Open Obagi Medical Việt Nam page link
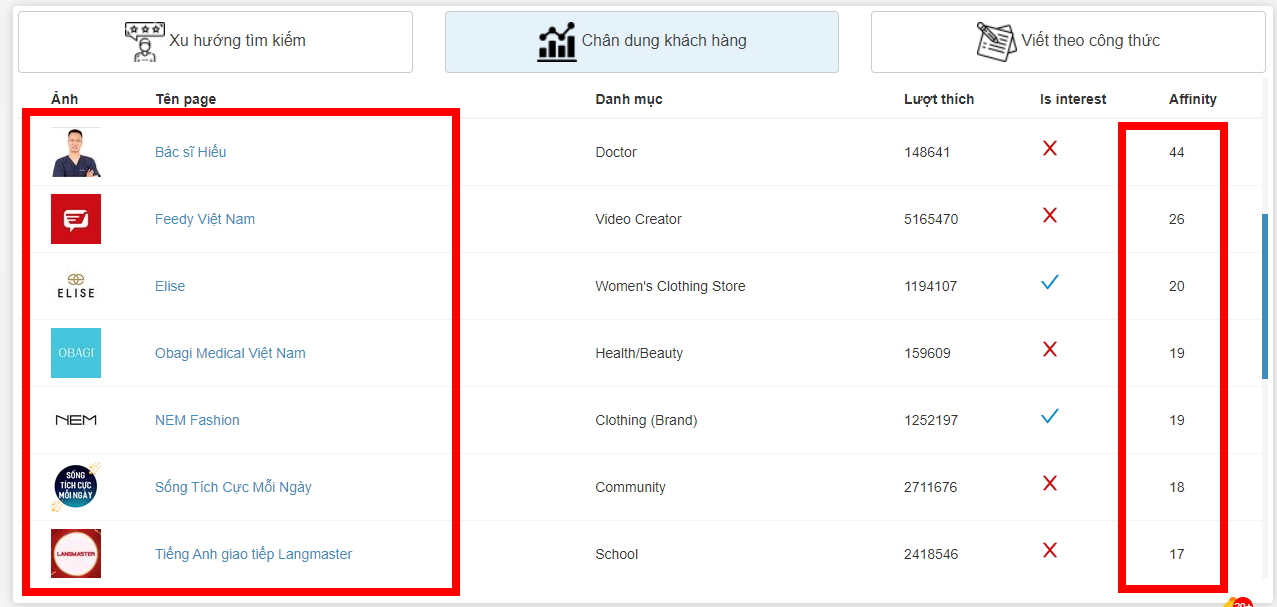This screenshot has width=1277, height=607. pos(230,353)
